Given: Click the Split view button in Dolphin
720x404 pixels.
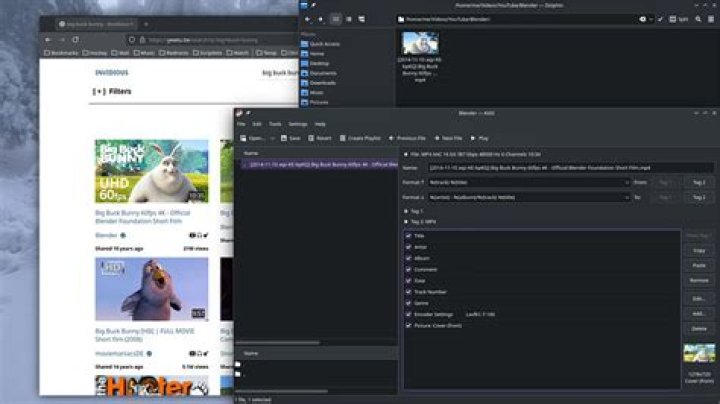Looking at the screenshot, I should click(x=678, y=19).
